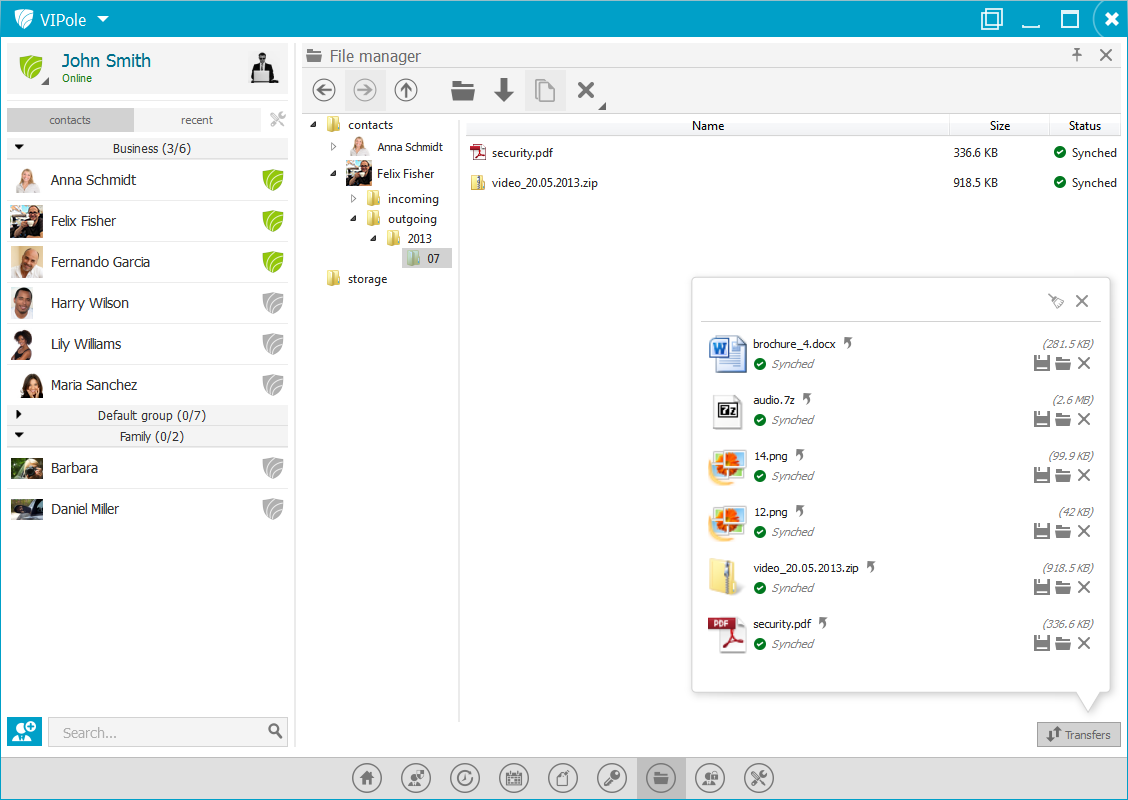This screenshot has width=1128, height=800.
Task: Pin the File manager panel
Action: pyautogui.click(x=1077, y=56)
